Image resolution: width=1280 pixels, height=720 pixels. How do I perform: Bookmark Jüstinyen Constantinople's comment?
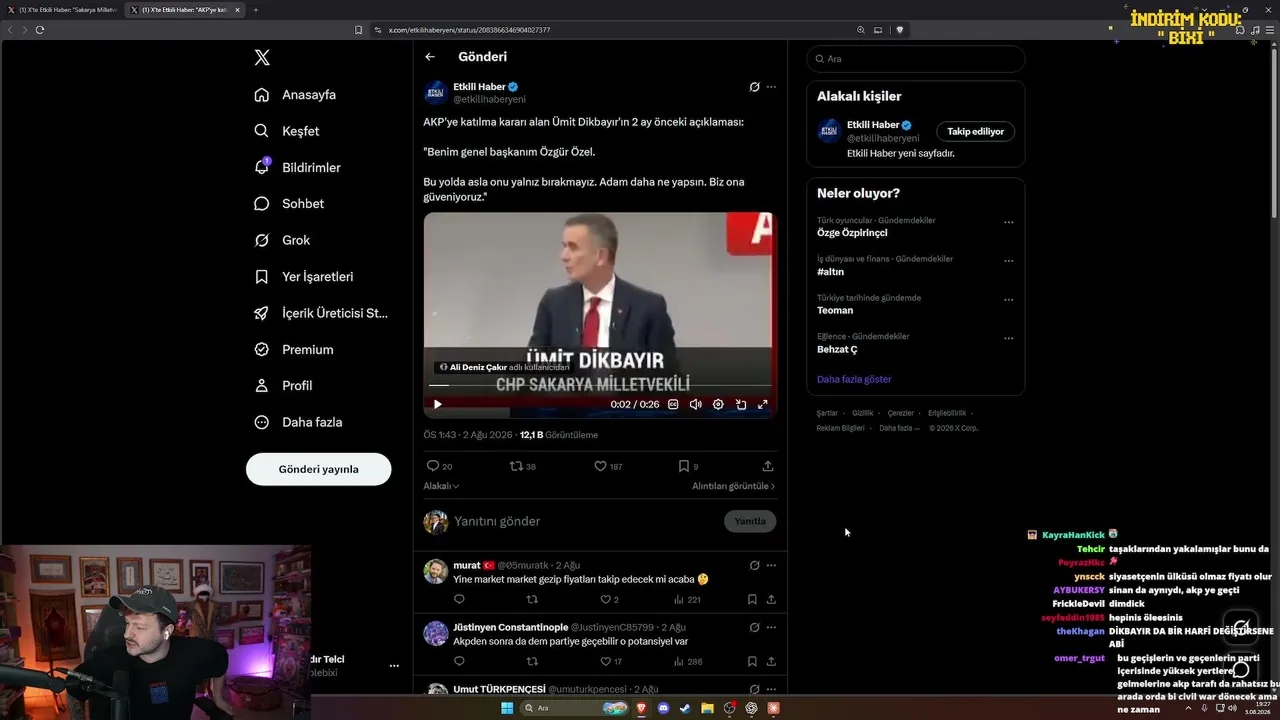752,661
